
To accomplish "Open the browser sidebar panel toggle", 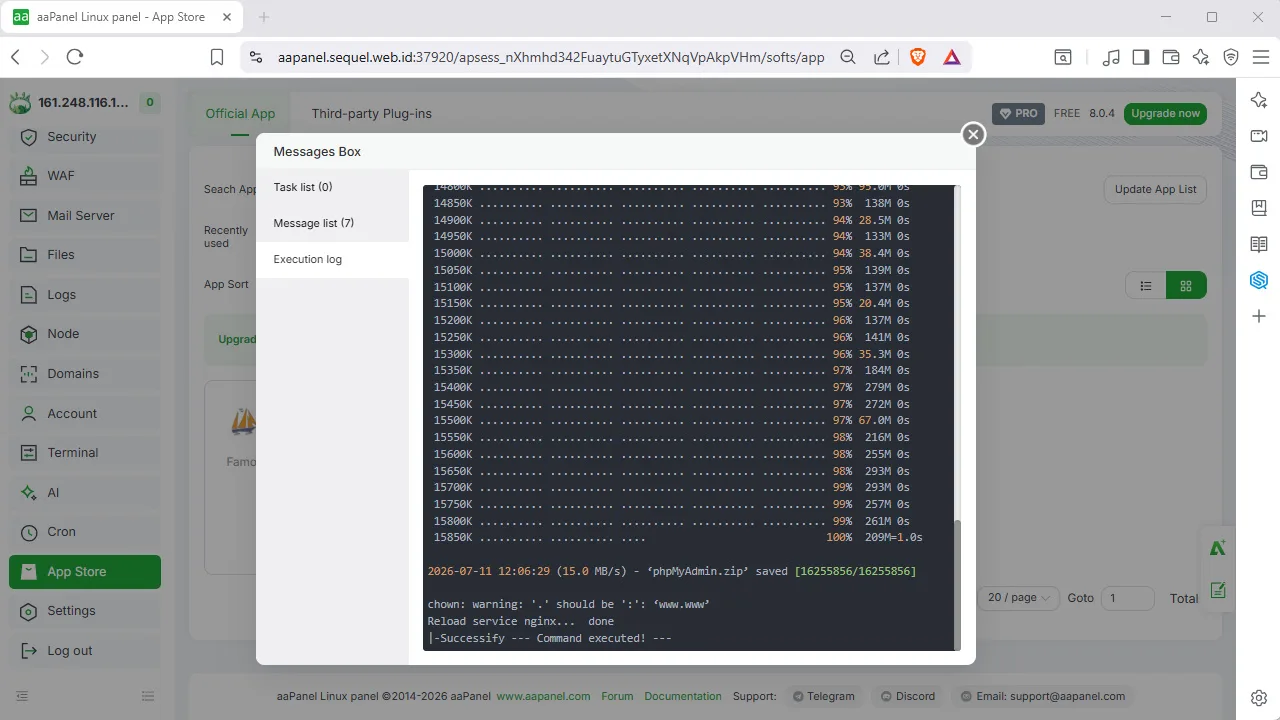I will 1141,57.
